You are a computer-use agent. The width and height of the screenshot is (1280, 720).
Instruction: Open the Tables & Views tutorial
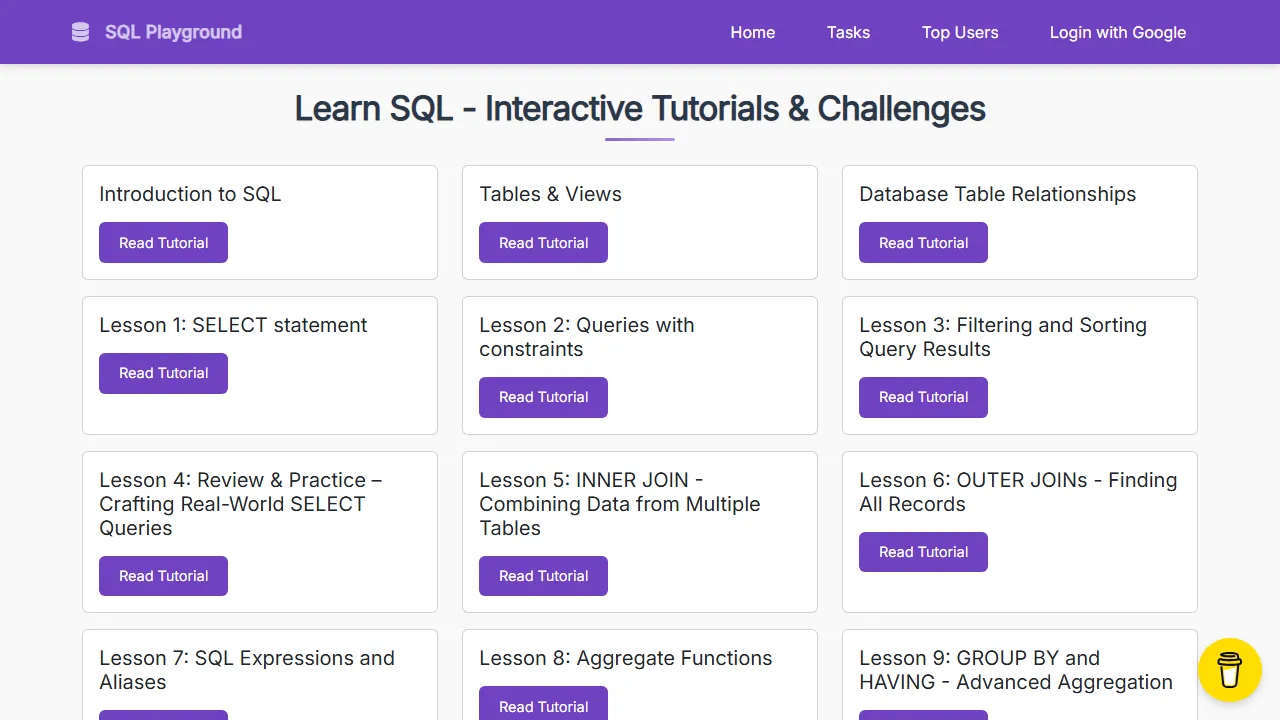tap(543, 242)
